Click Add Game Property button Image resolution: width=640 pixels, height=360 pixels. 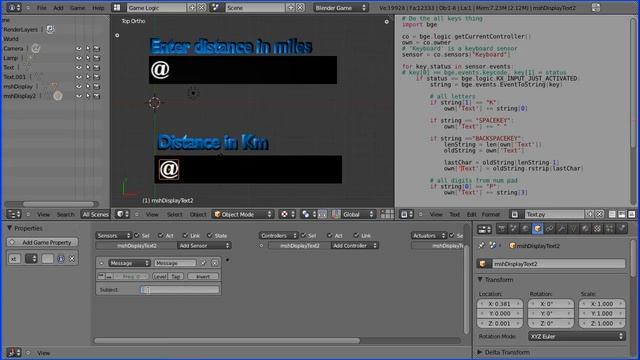(42, 242)
